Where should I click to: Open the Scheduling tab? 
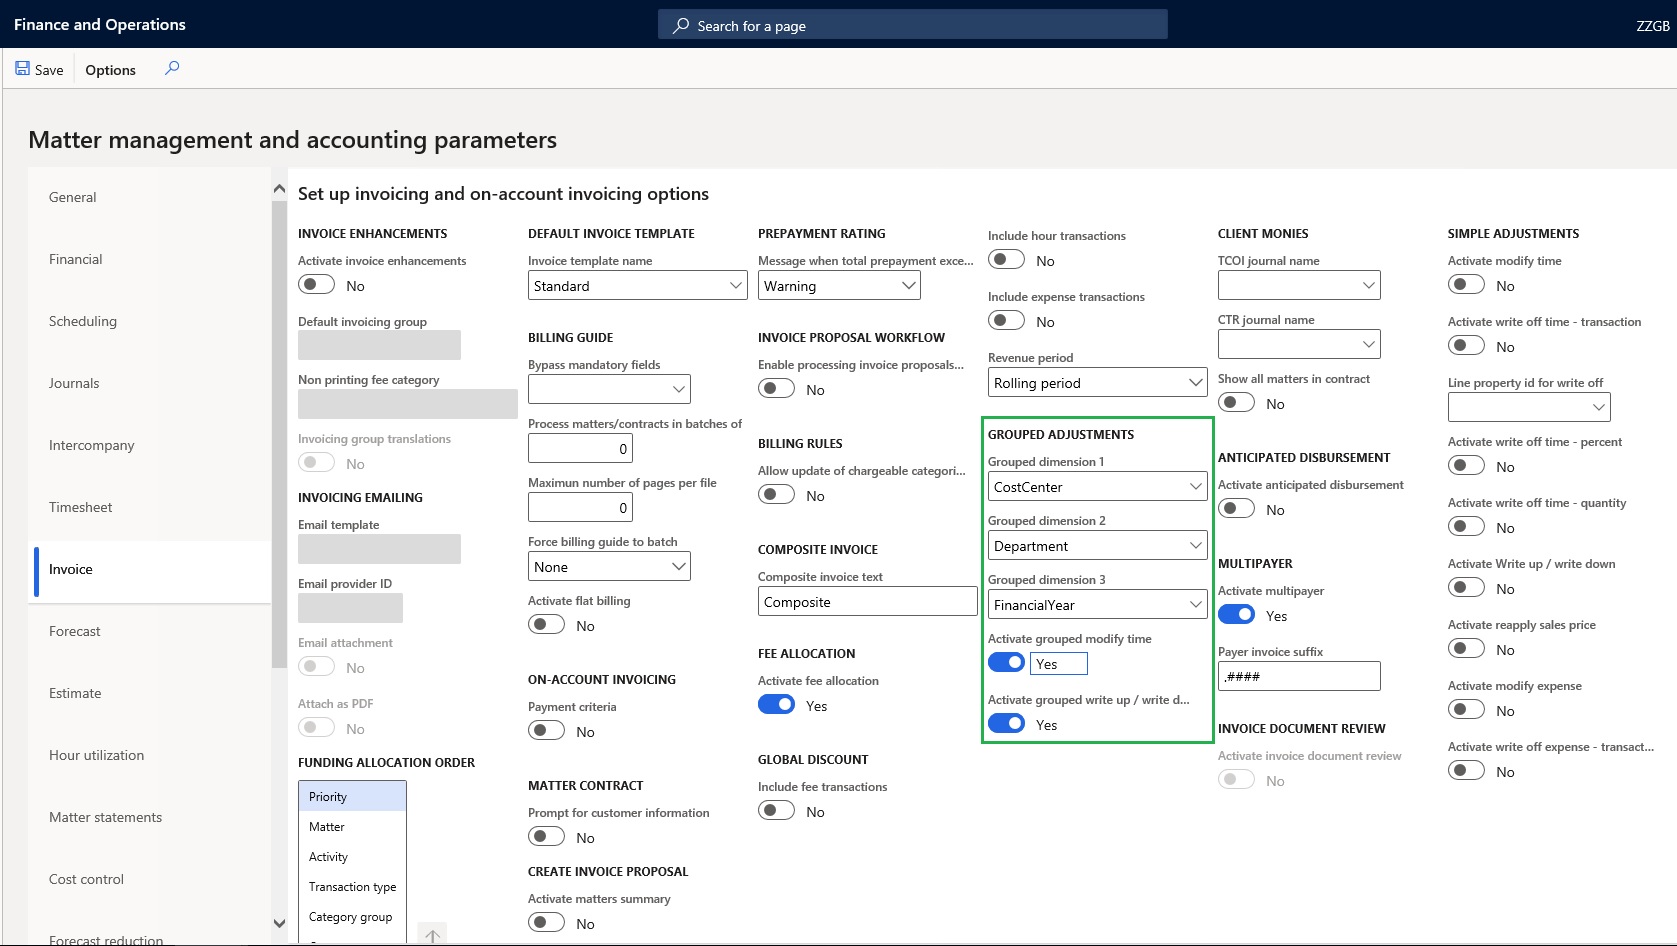[150, 321]
